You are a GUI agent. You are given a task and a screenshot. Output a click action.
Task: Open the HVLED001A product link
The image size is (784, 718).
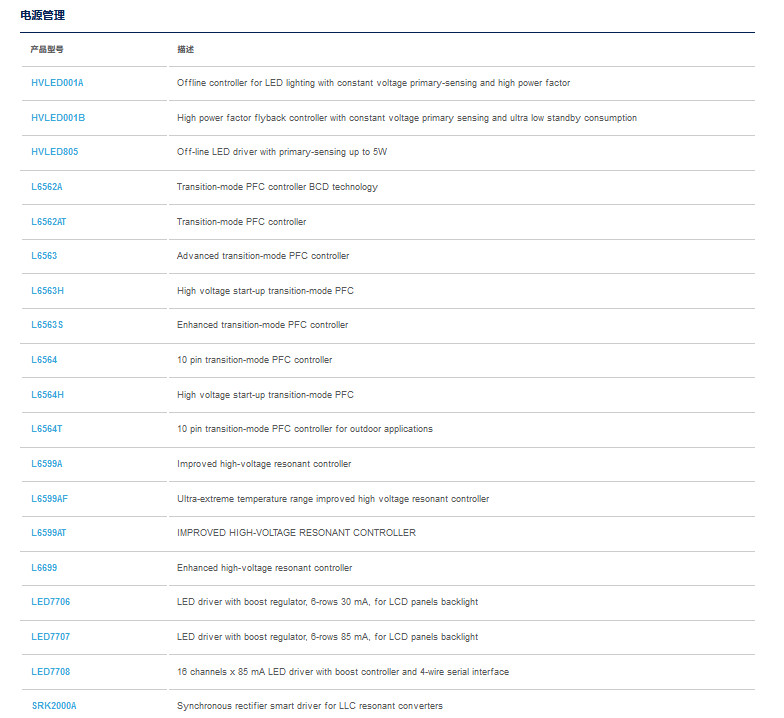click(57, 83)
